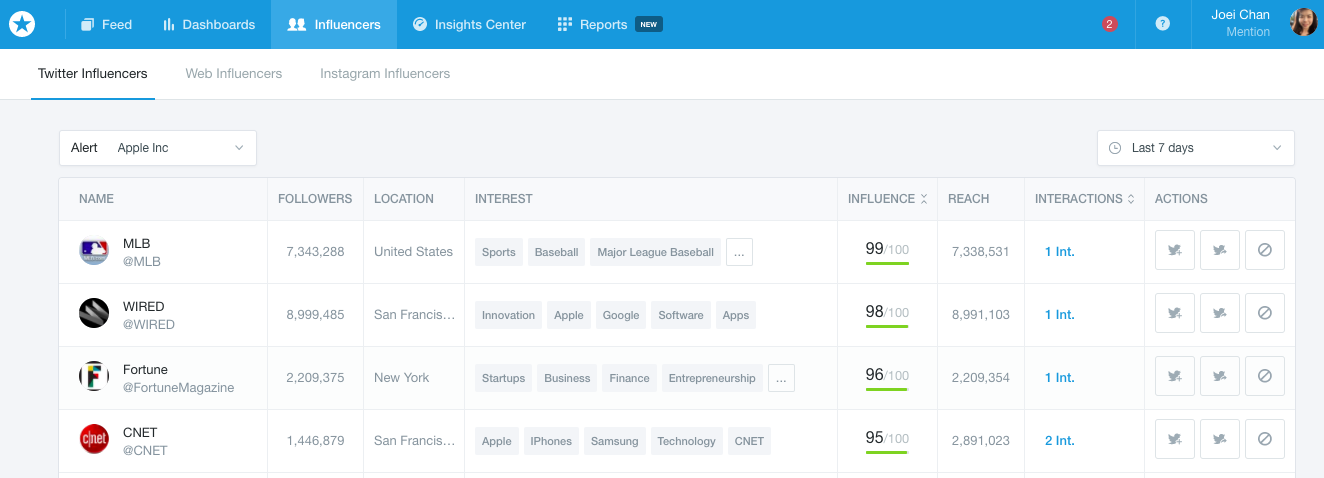The image size is (1324, 478).
Task: Sort by the Influence column arrows
Action: coord(924,199)
